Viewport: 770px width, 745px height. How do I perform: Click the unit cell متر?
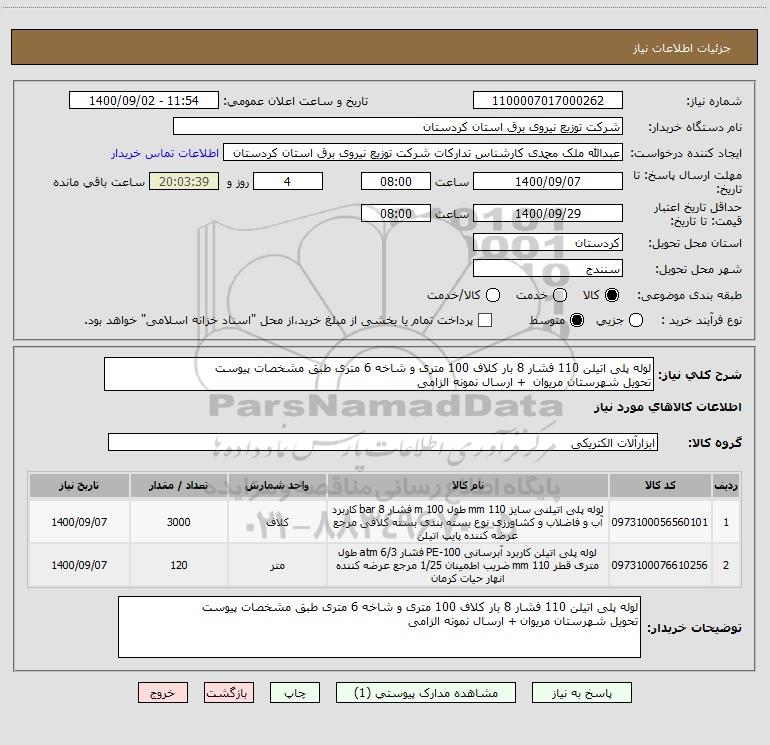coord(277,565)
